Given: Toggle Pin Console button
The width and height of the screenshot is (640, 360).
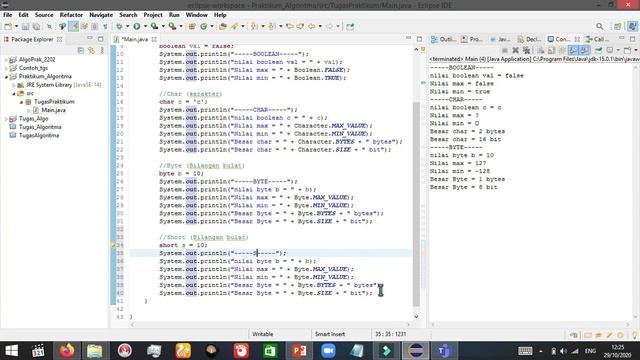Looking at the screenshot, I should point(598,50).
